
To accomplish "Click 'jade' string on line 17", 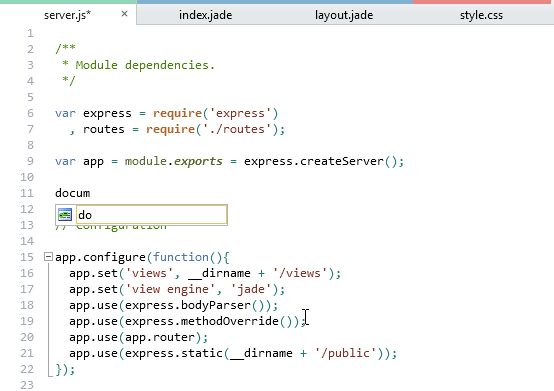I will tap(251, 289).
